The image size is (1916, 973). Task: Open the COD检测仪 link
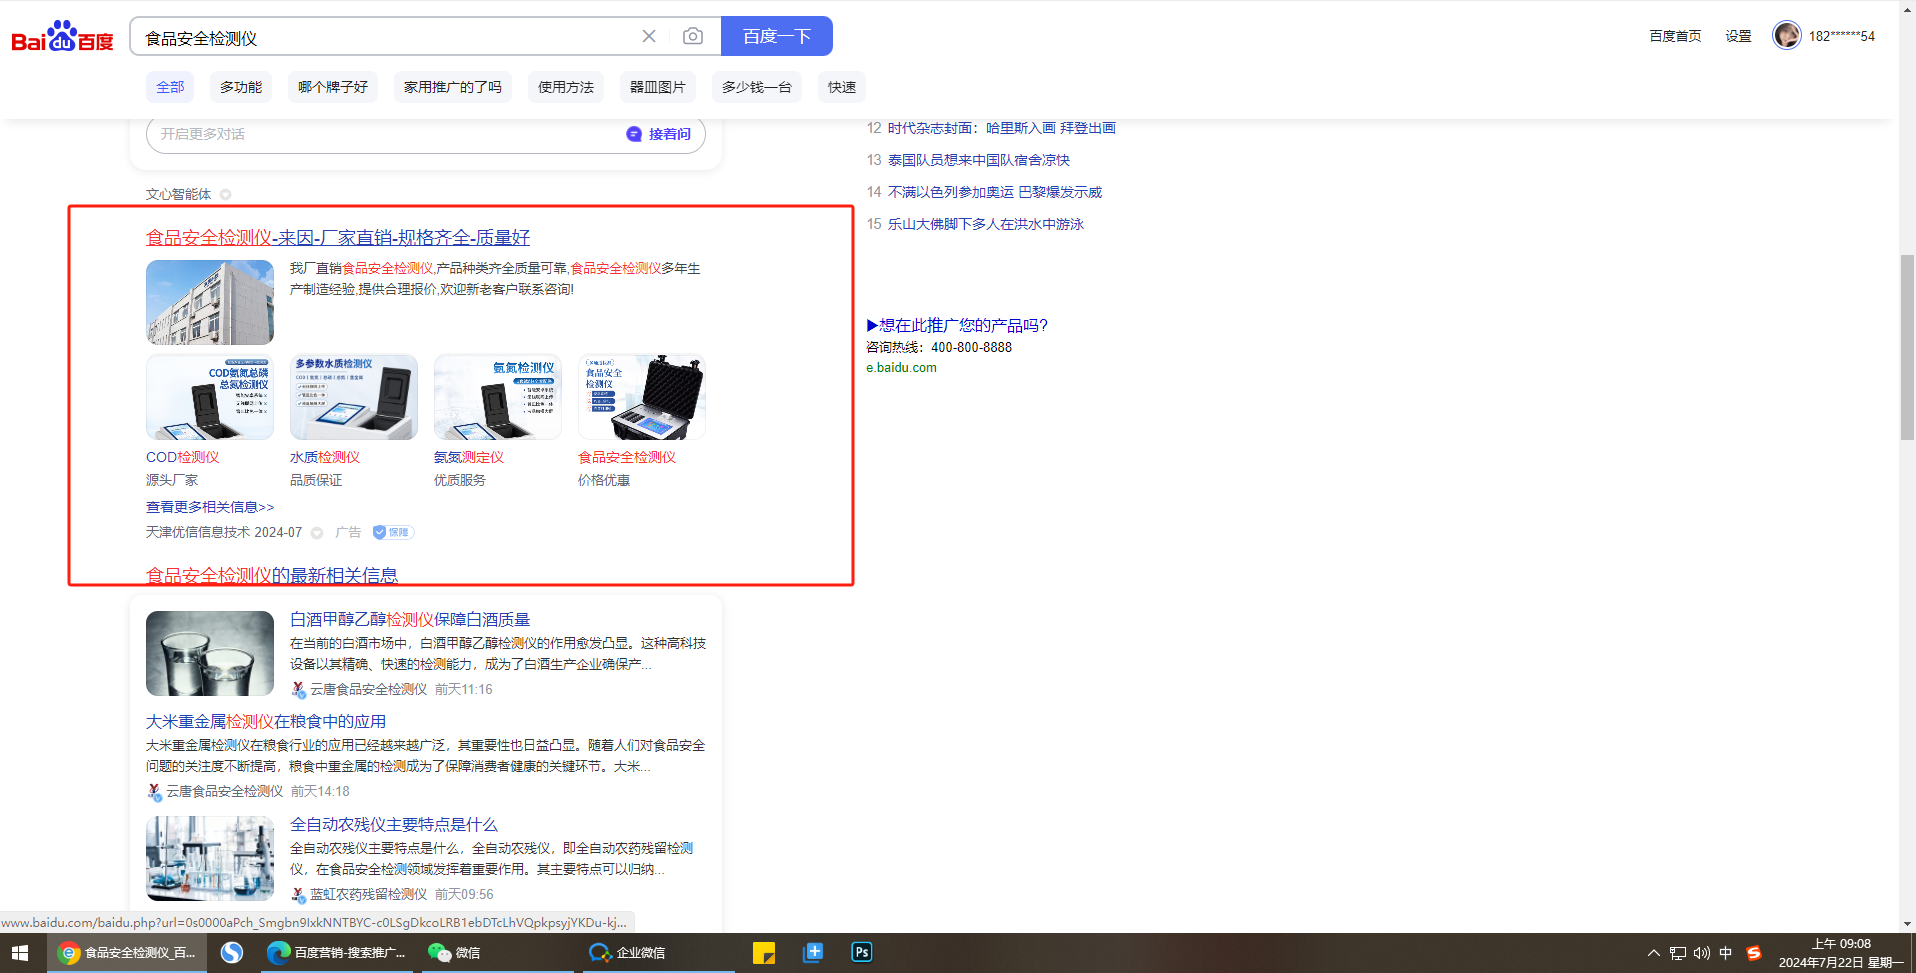coord(183,457)
